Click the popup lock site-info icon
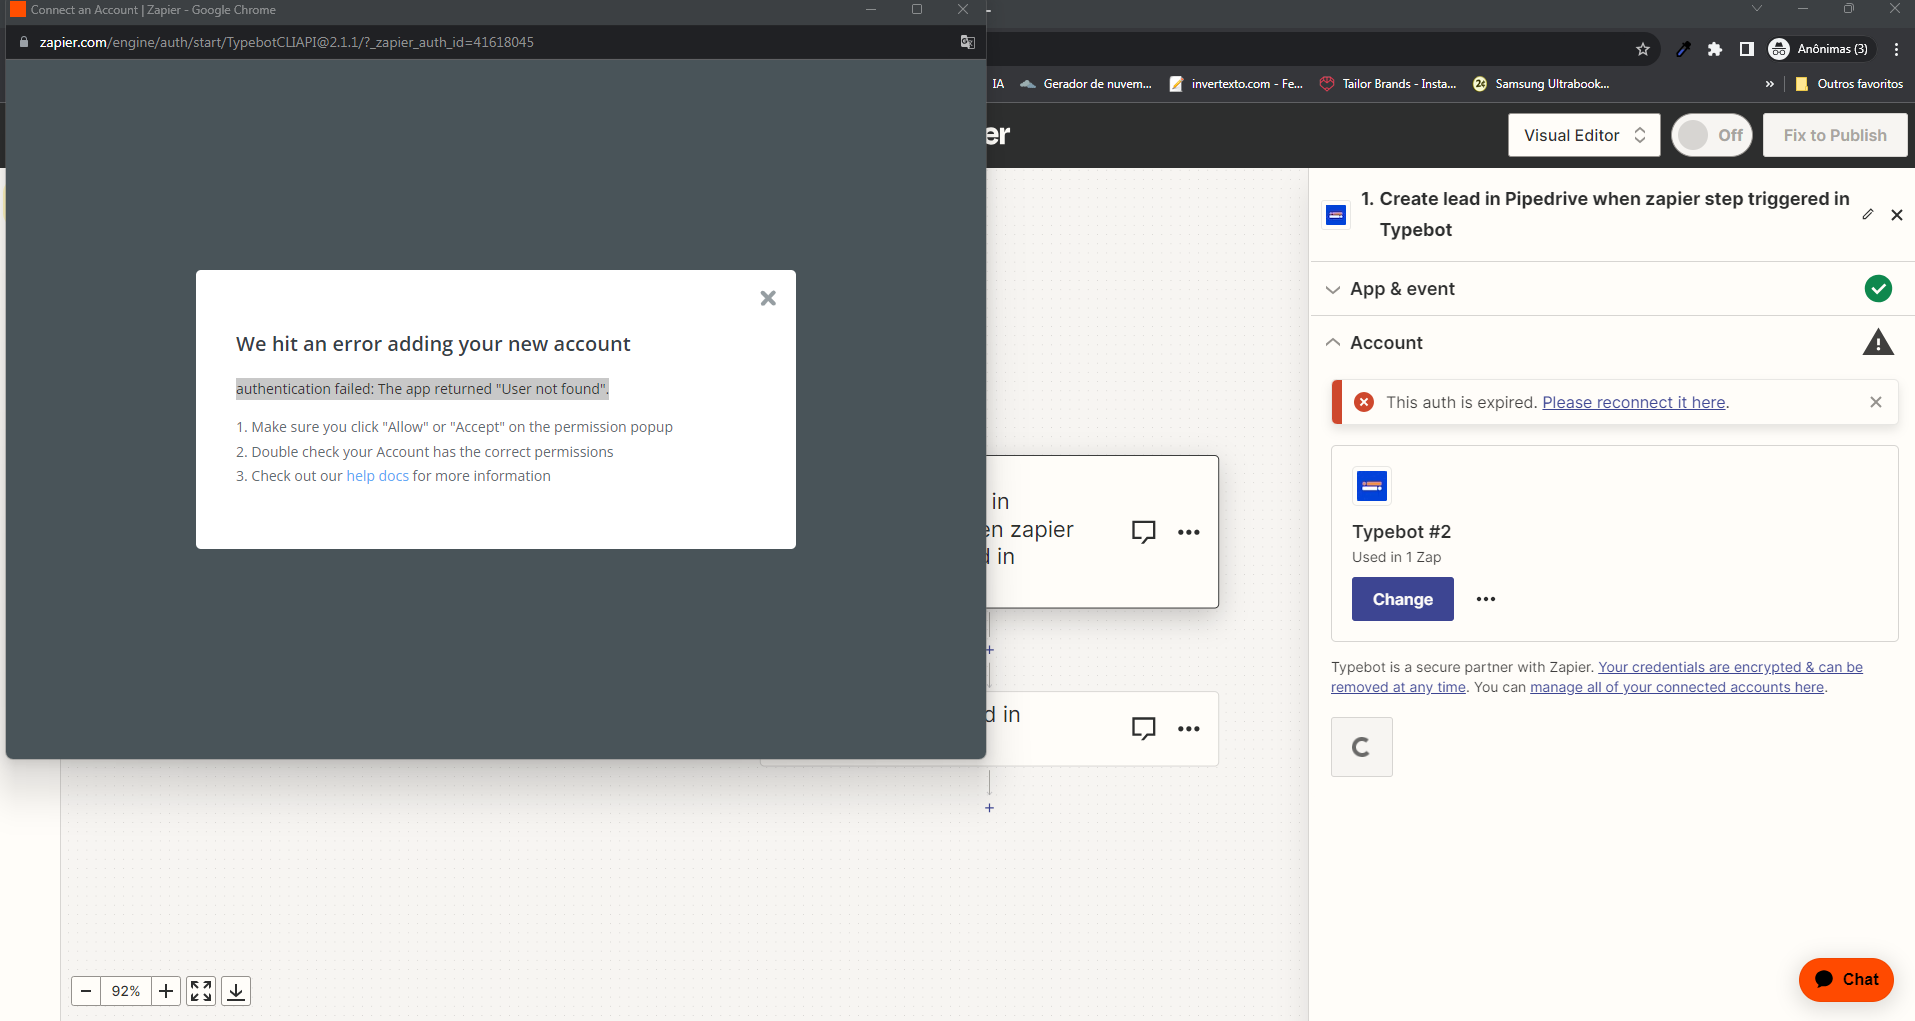Screen dimensions: 1915x1021 (x=24, y=42)
